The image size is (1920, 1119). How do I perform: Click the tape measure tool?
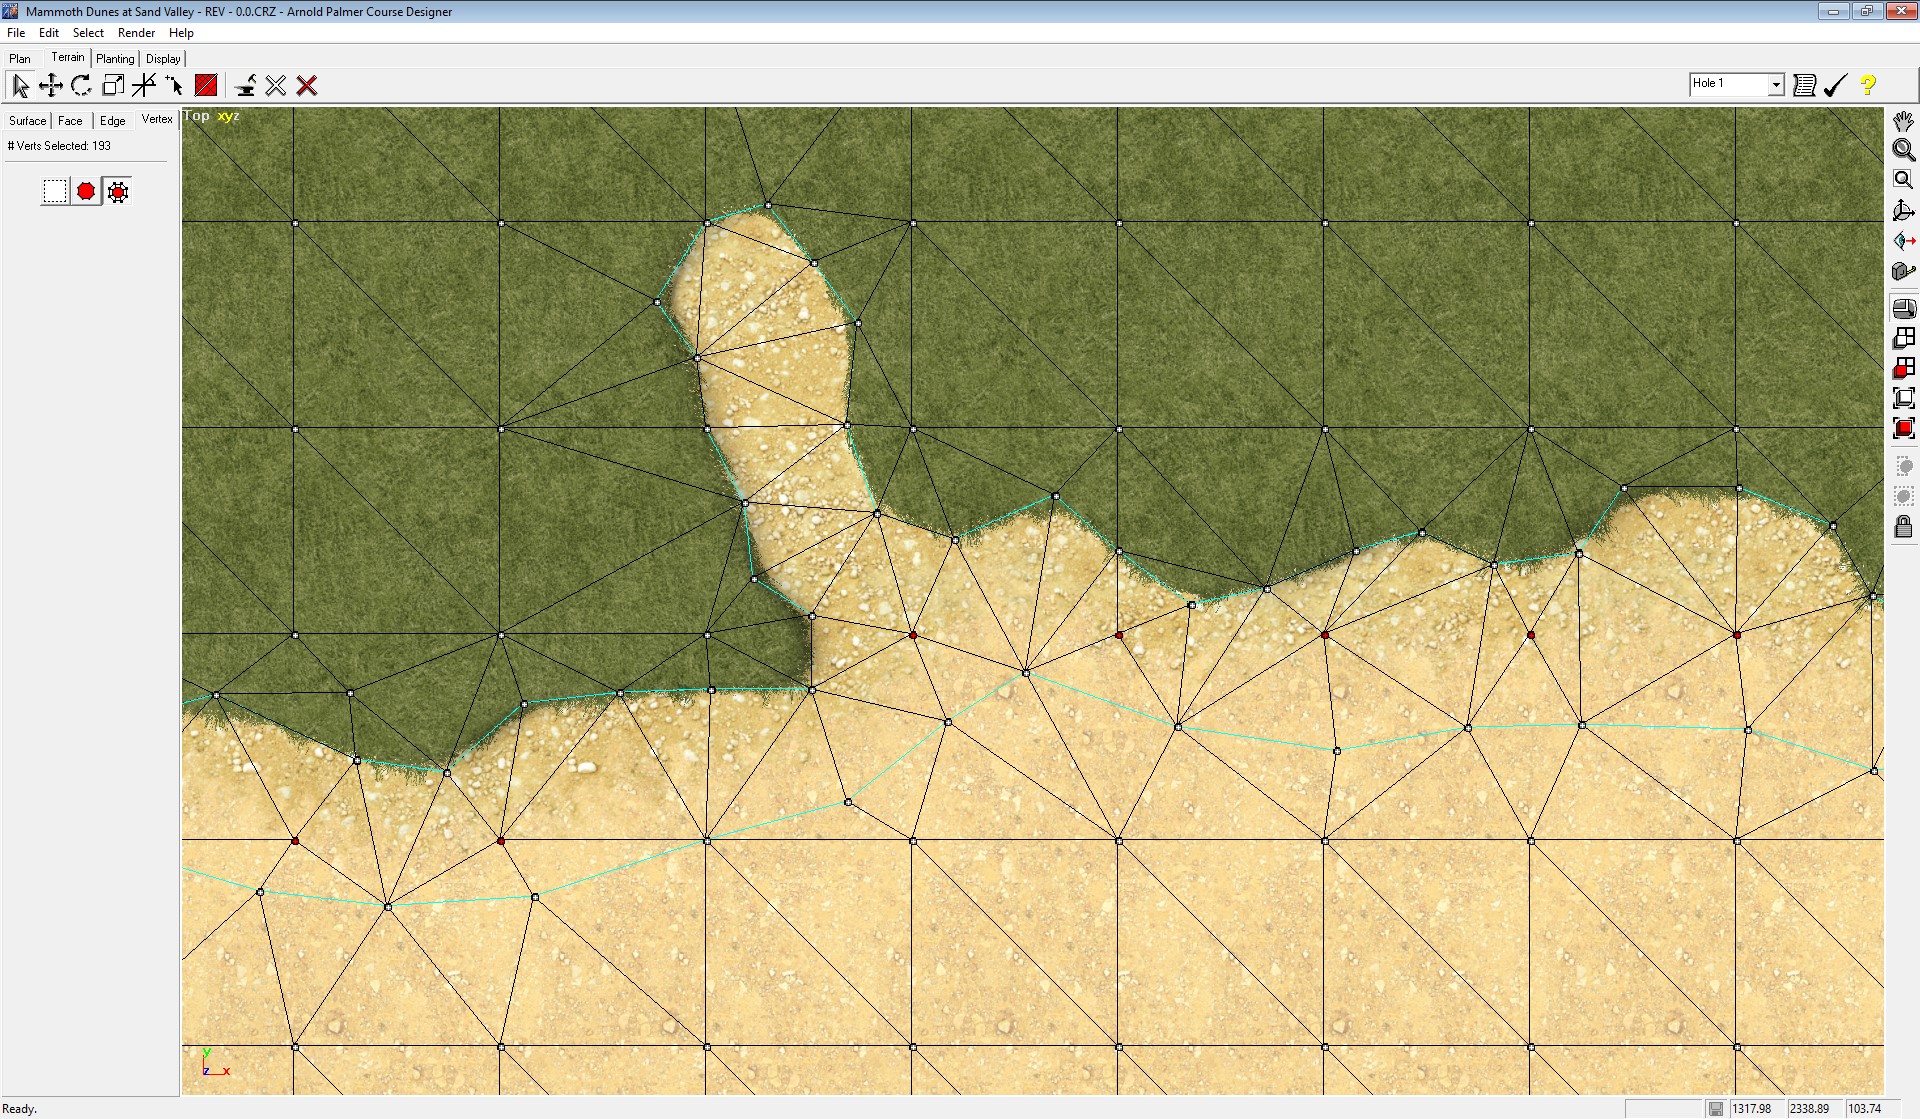point(1903,270)
